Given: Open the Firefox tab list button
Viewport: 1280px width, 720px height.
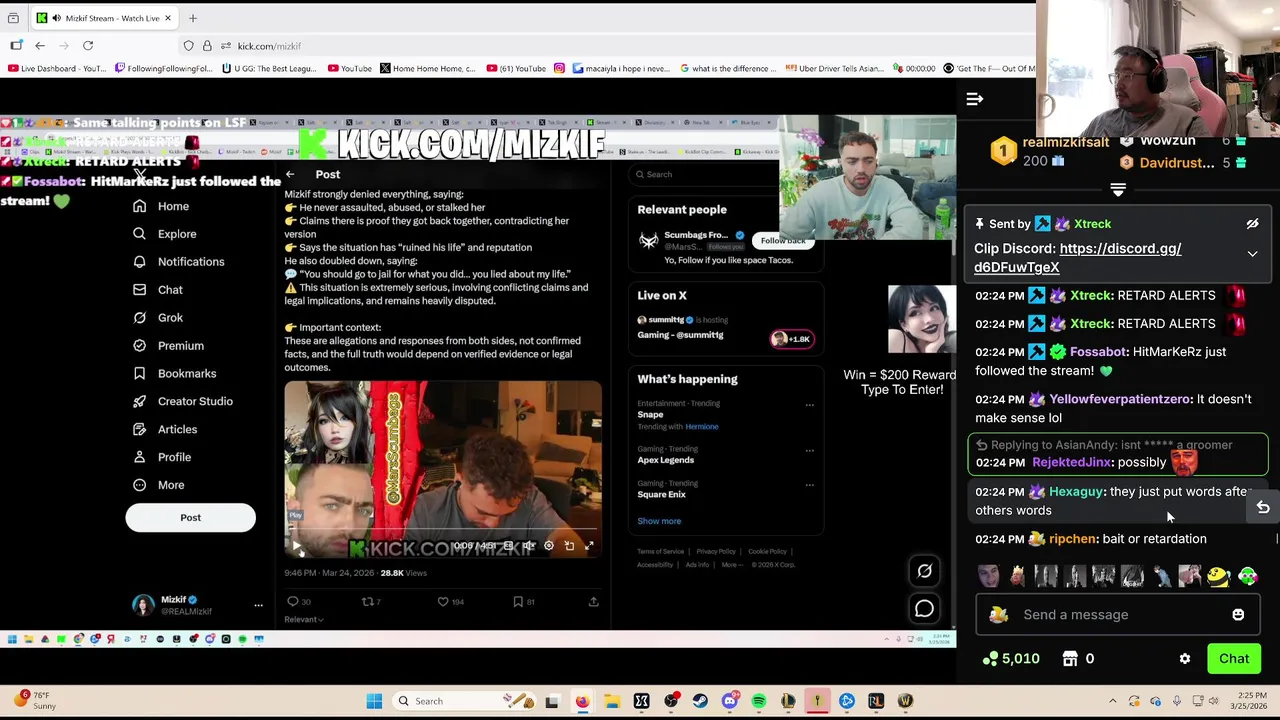Looking at the screenshot, I should click(x=13, y=18).
